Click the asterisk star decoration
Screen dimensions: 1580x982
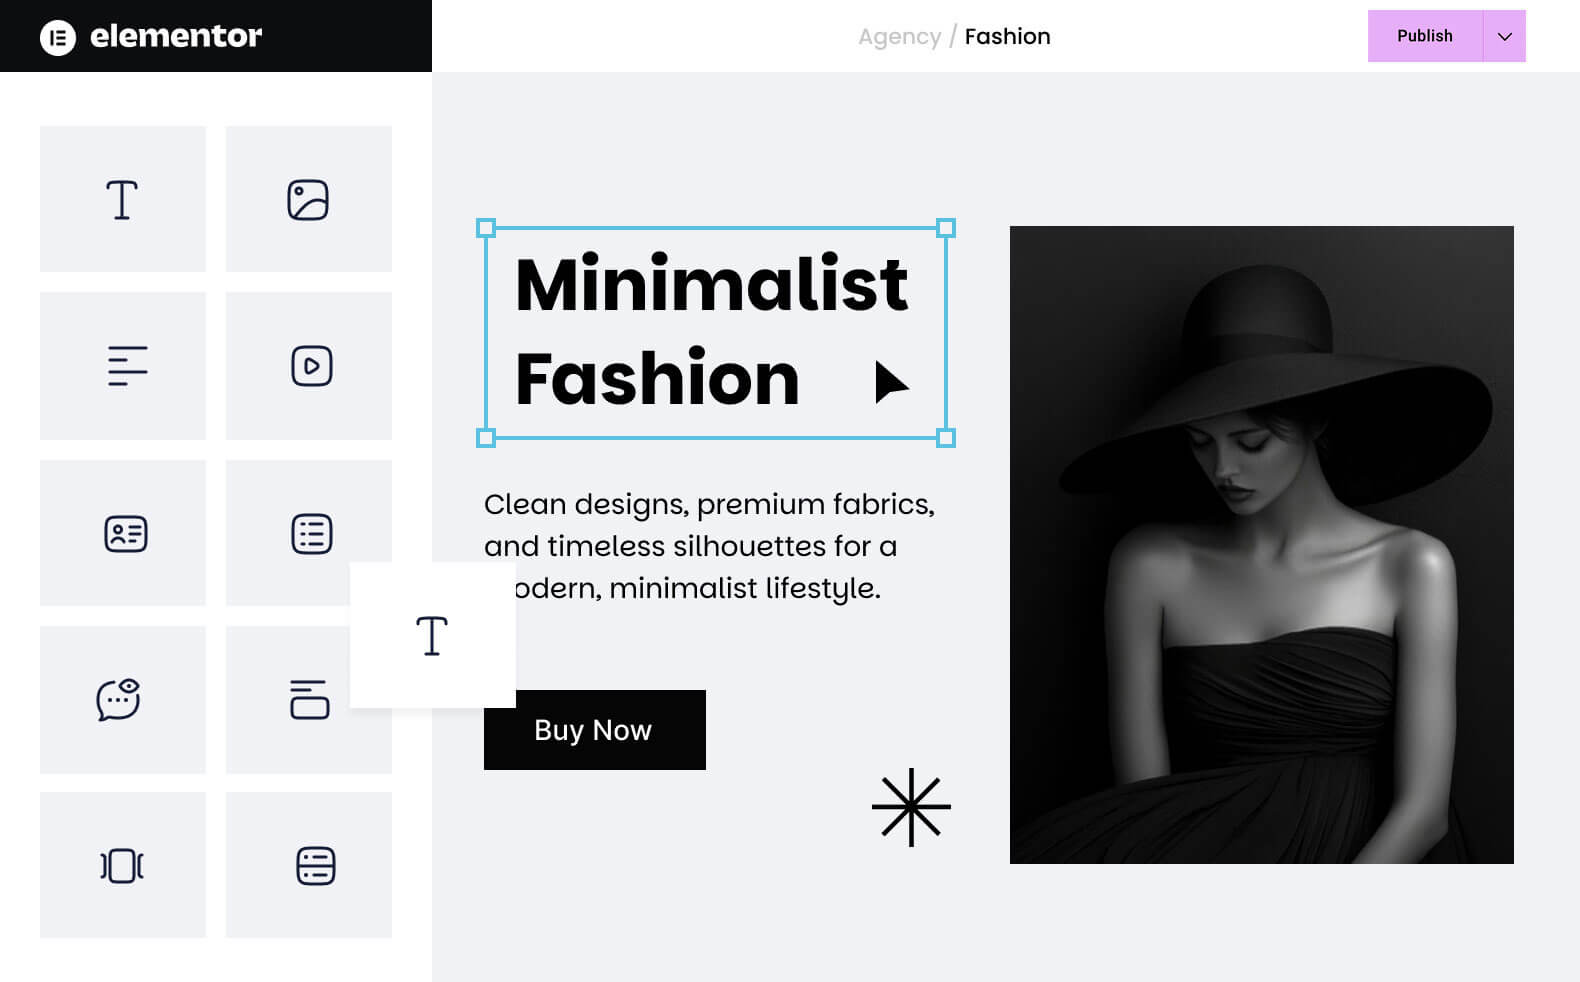click(x=911, y=807)
